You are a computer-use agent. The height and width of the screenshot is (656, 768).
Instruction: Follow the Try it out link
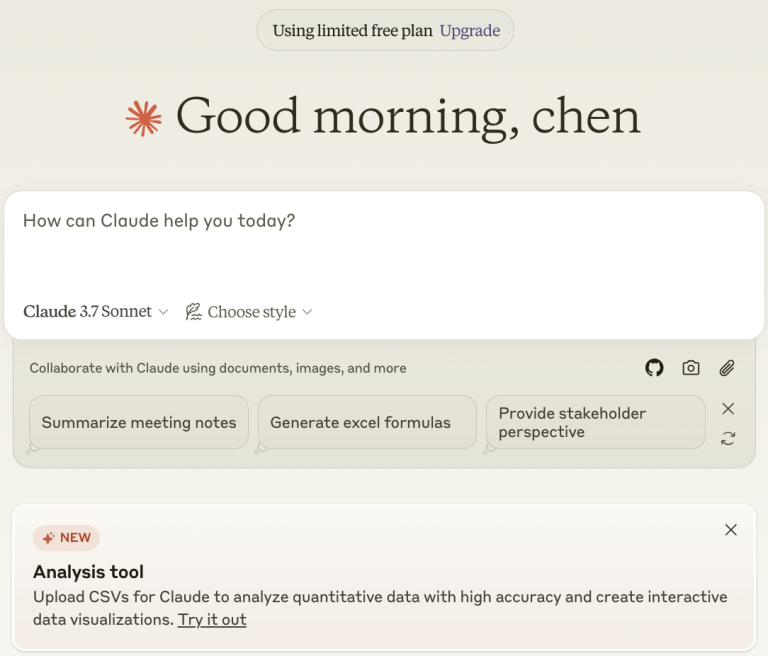[212, 620]
